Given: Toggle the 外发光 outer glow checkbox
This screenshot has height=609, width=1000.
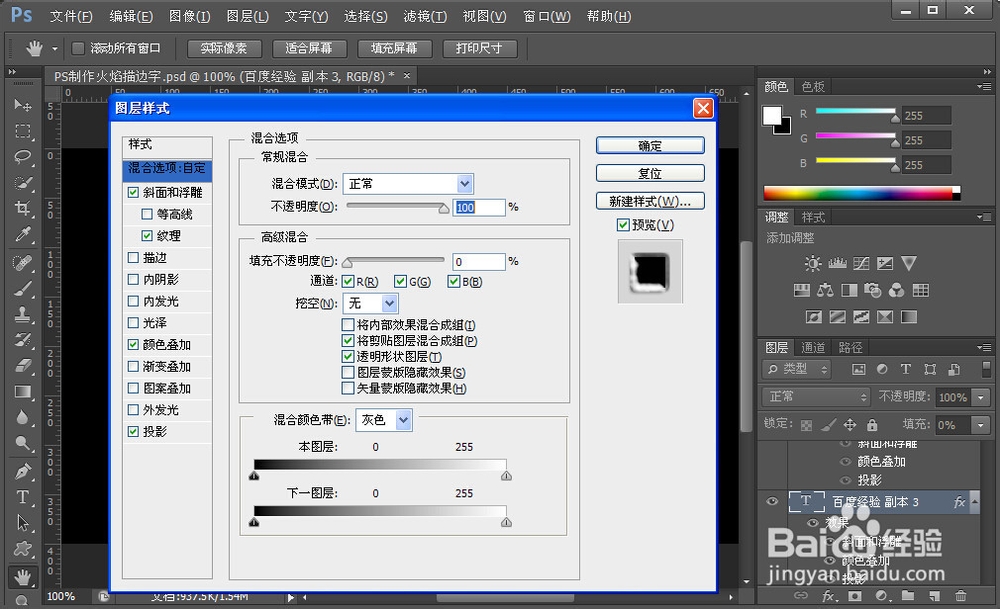Looking at the screenshot, I should [x=133, y=409].
